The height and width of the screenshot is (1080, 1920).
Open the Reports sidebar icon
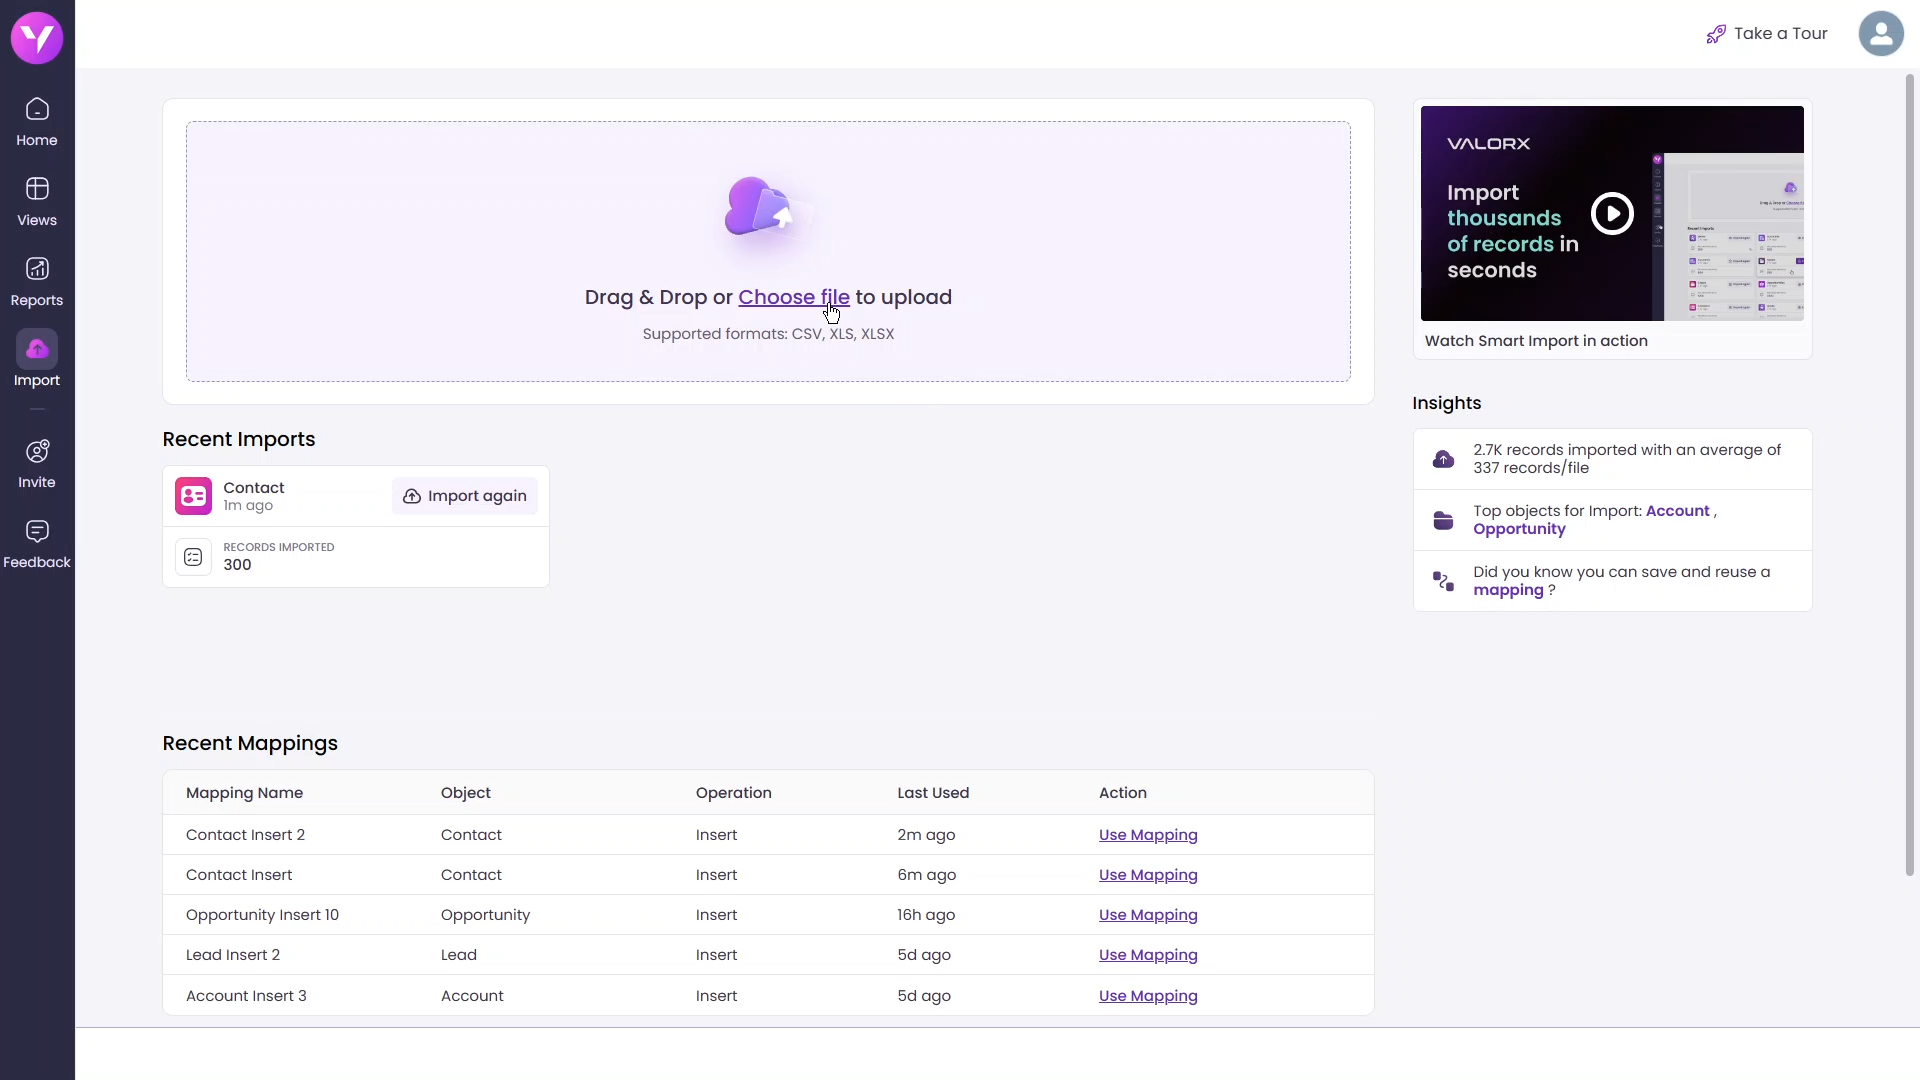point(37,269)
